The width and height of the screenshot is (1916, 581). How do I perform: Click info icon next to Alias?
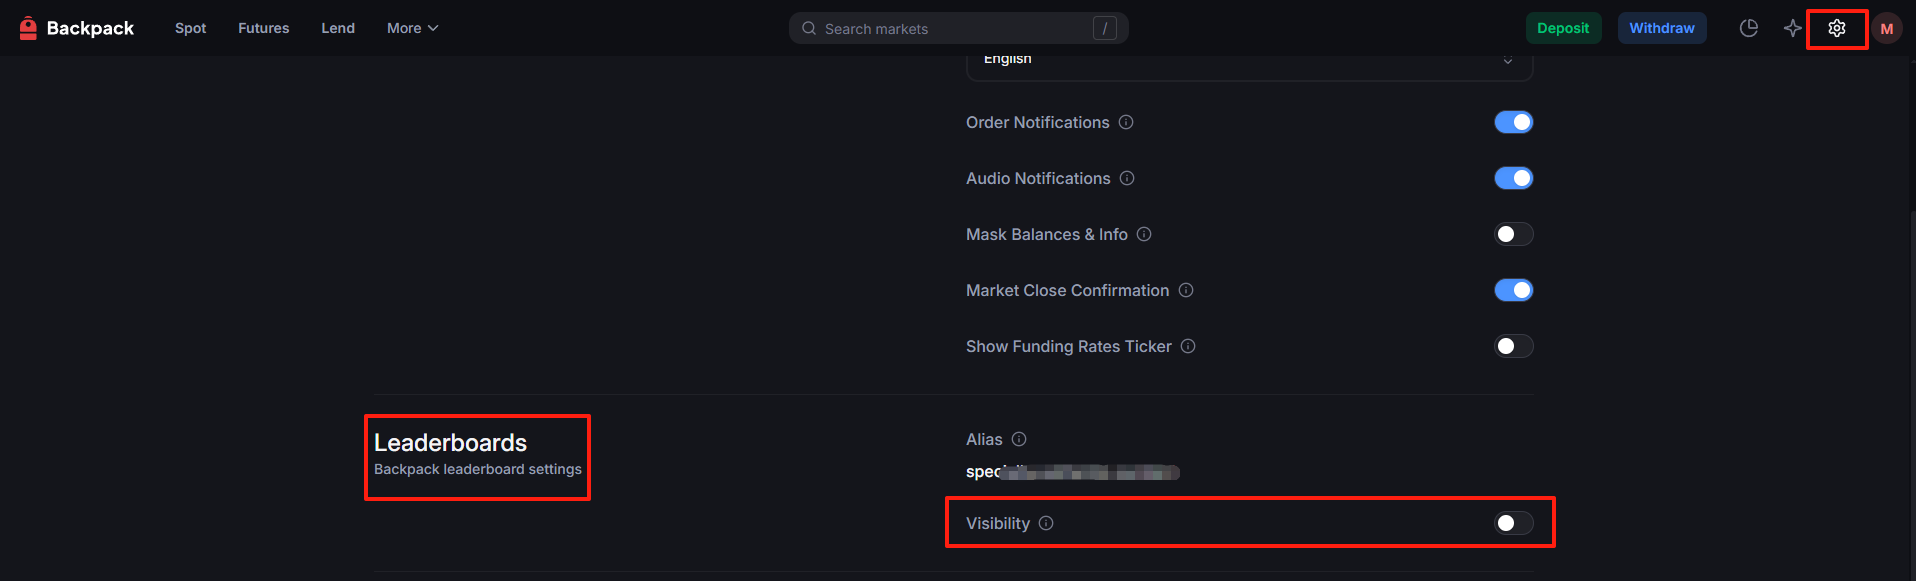1019,439
